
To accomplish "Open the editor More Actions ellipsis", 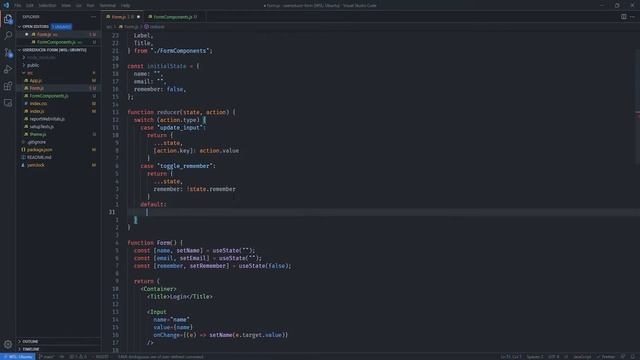I will click(x=633, y=17).
